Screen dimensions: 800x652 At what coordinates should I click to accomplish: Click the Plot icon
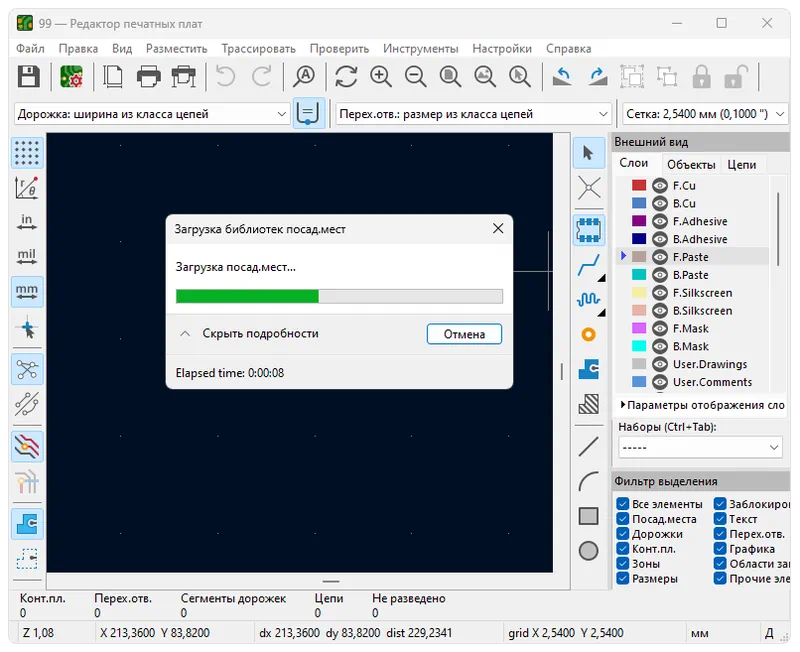click(x=184, y=77)
